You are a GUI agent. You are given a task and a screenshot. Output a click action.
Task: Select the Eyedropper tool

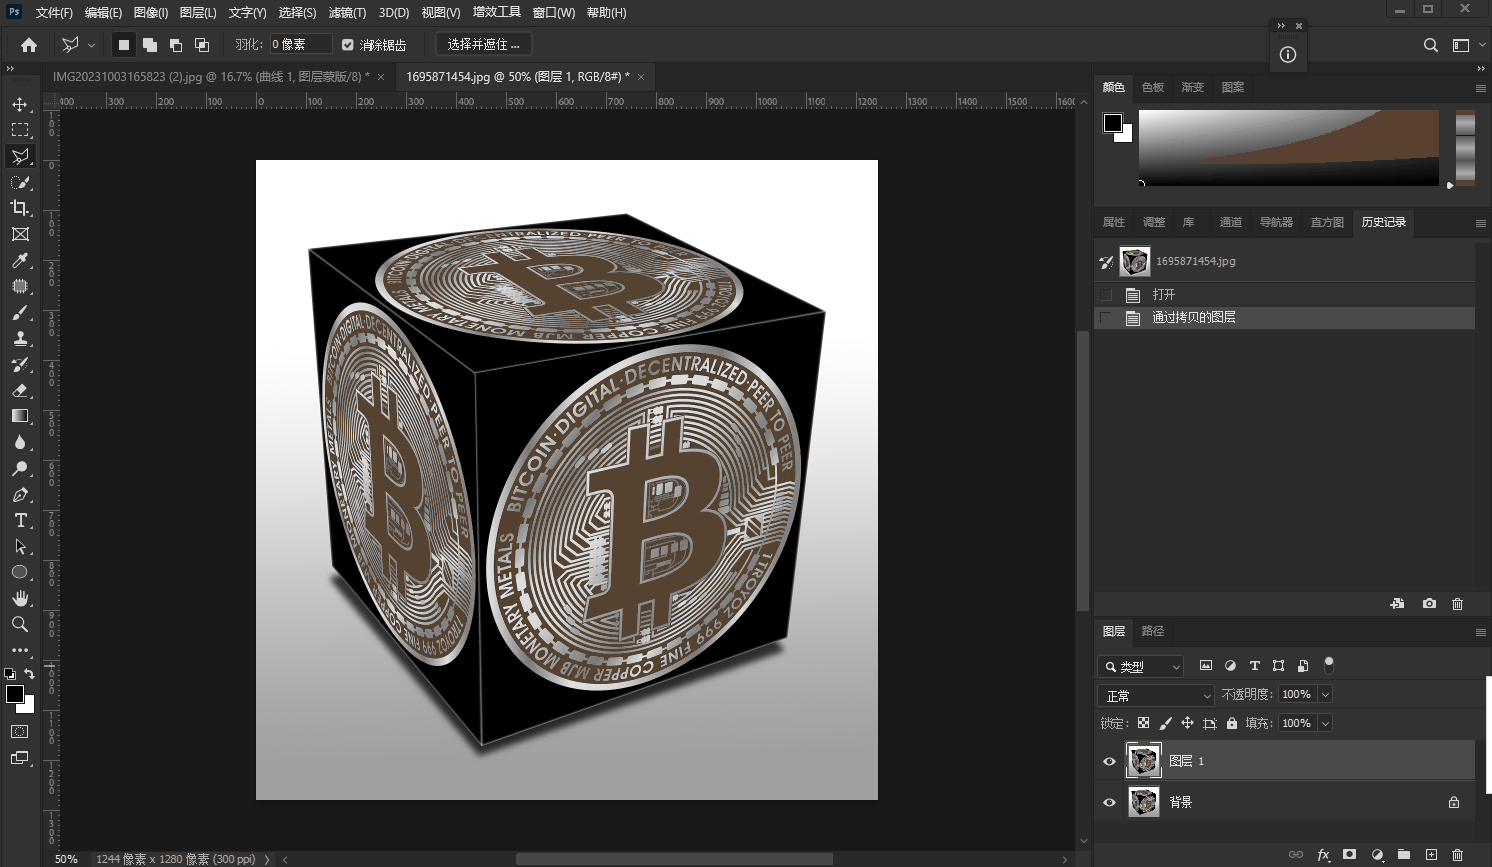click(x=20, y=260)
